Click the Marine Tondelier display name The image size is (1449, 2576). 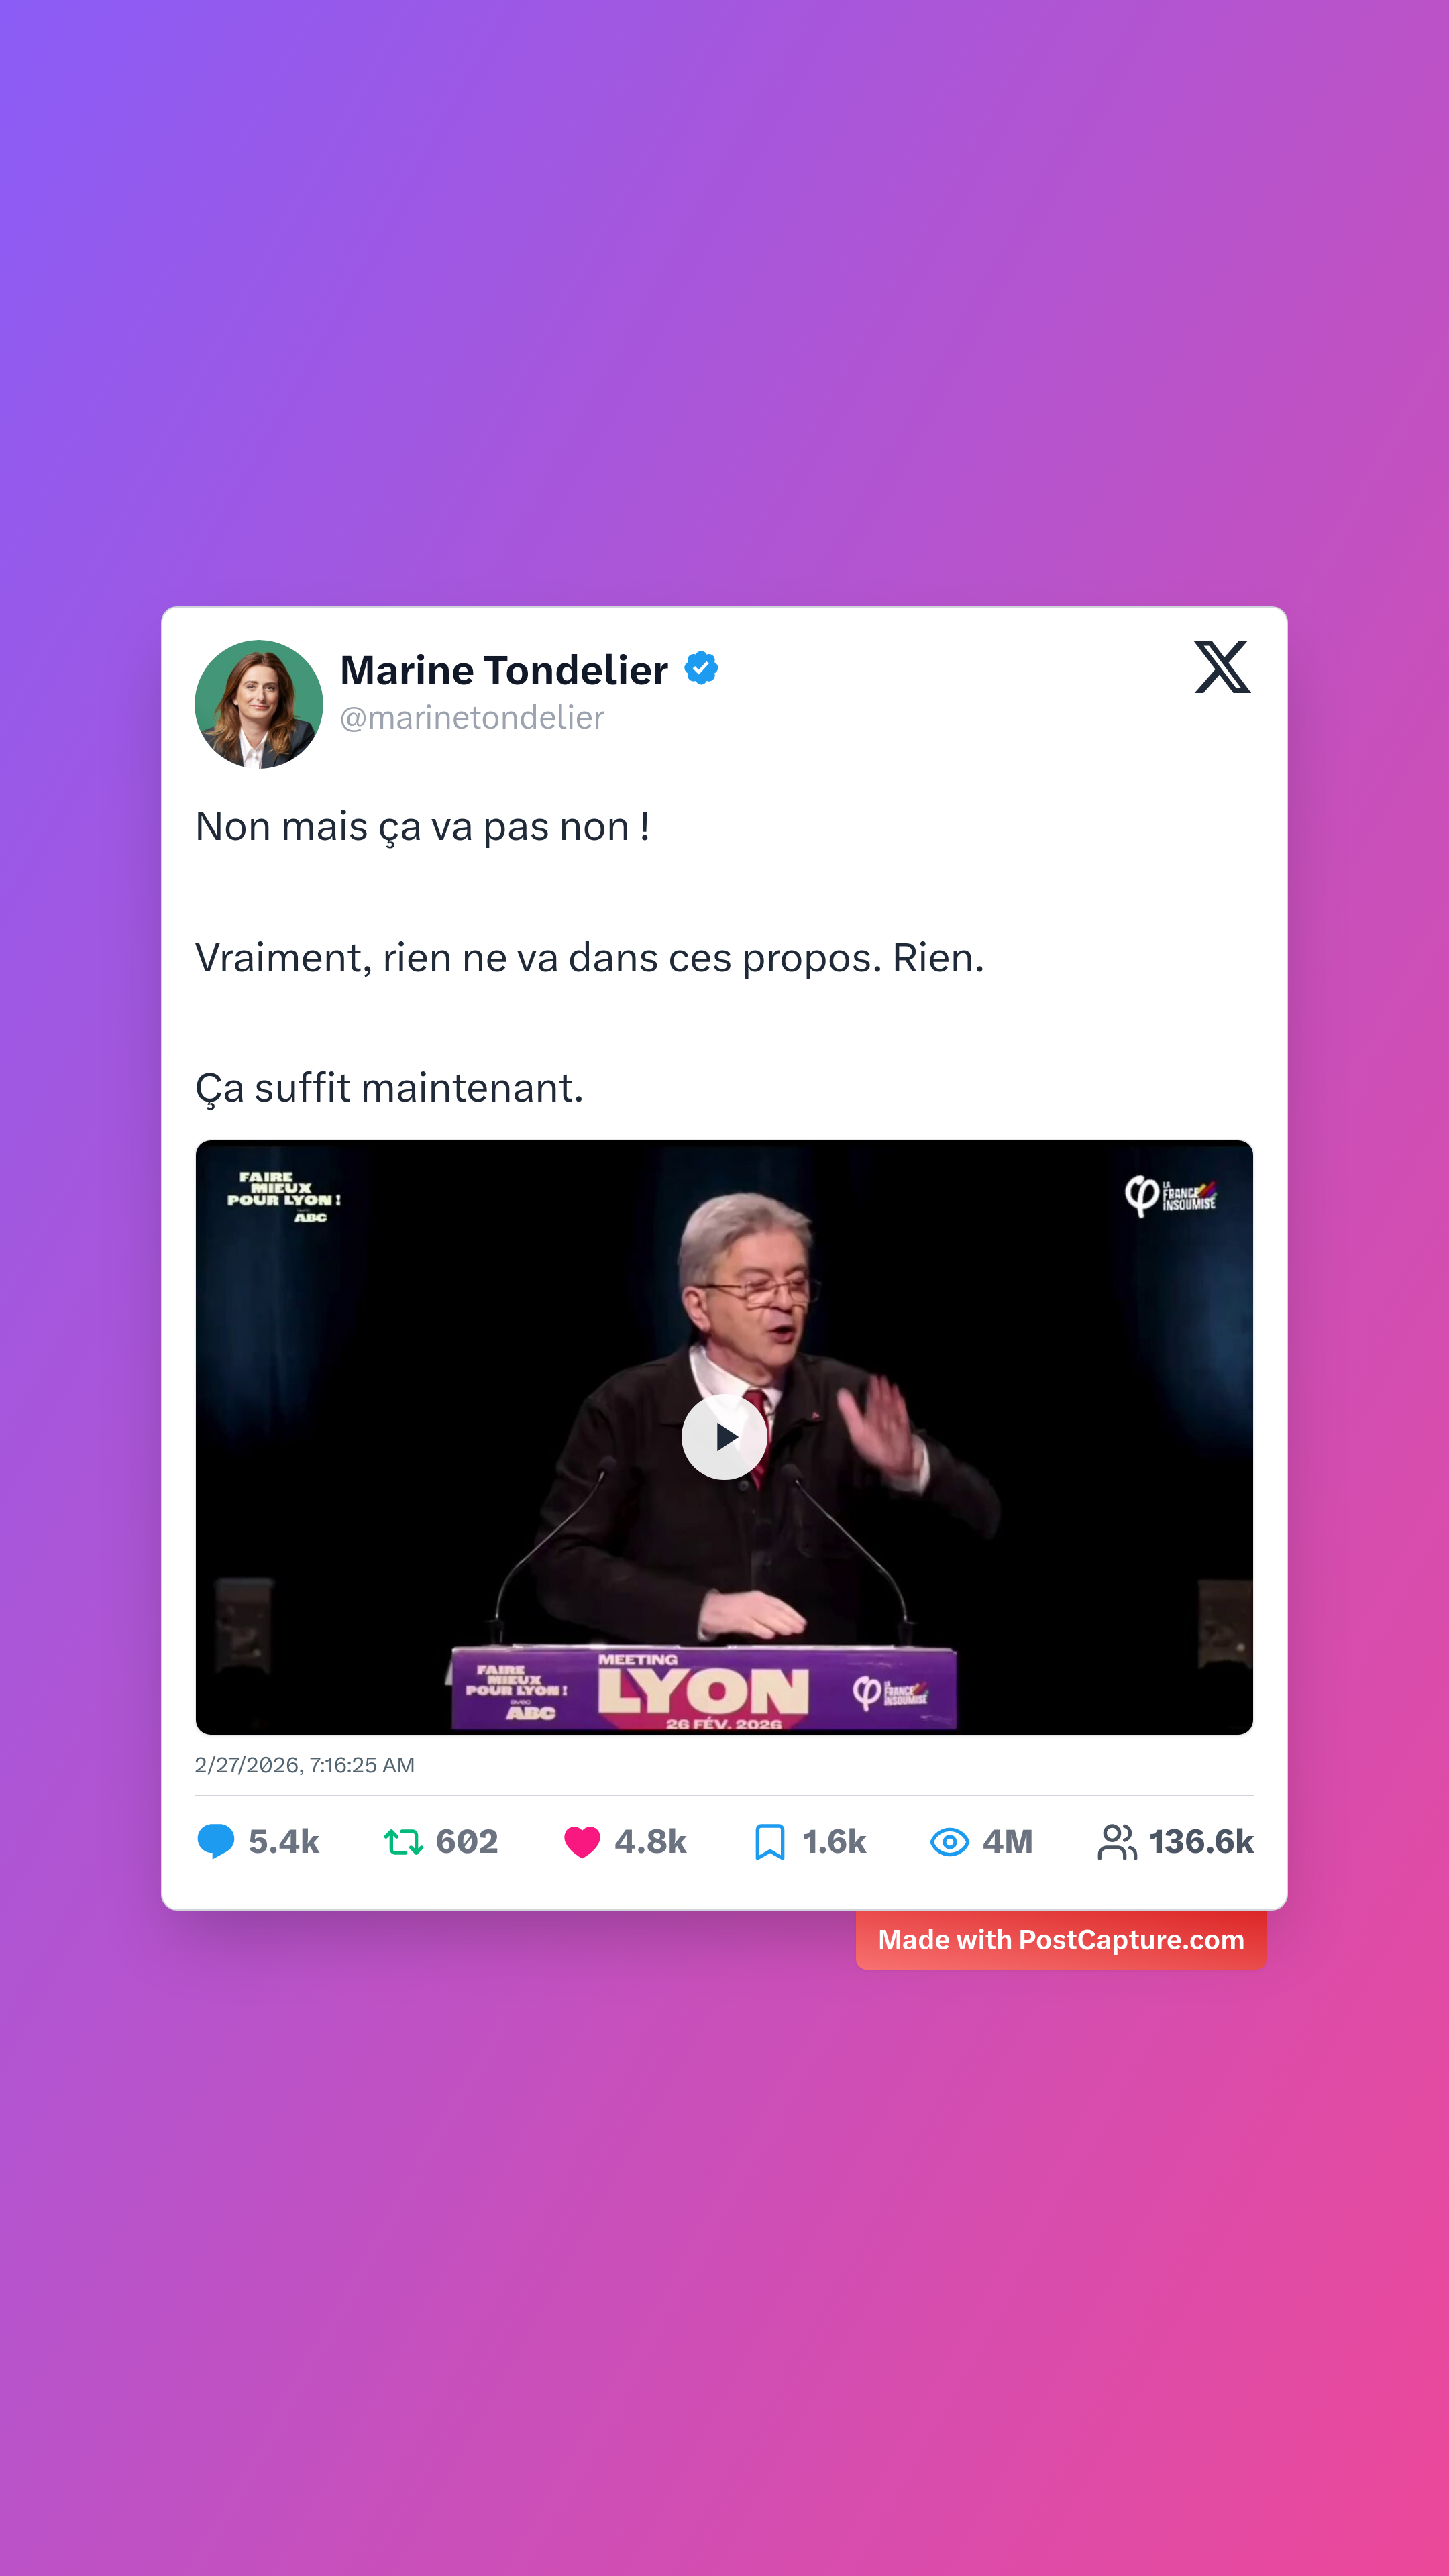pyautogui.click(x=504, y=670)
